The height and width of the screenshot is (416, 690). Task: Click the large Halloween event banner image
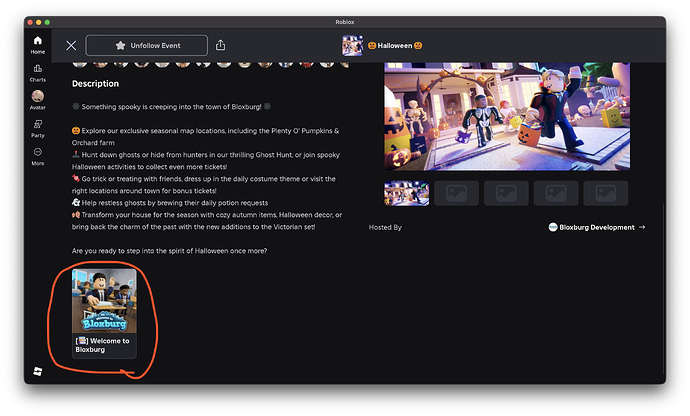tap(507, 116)
